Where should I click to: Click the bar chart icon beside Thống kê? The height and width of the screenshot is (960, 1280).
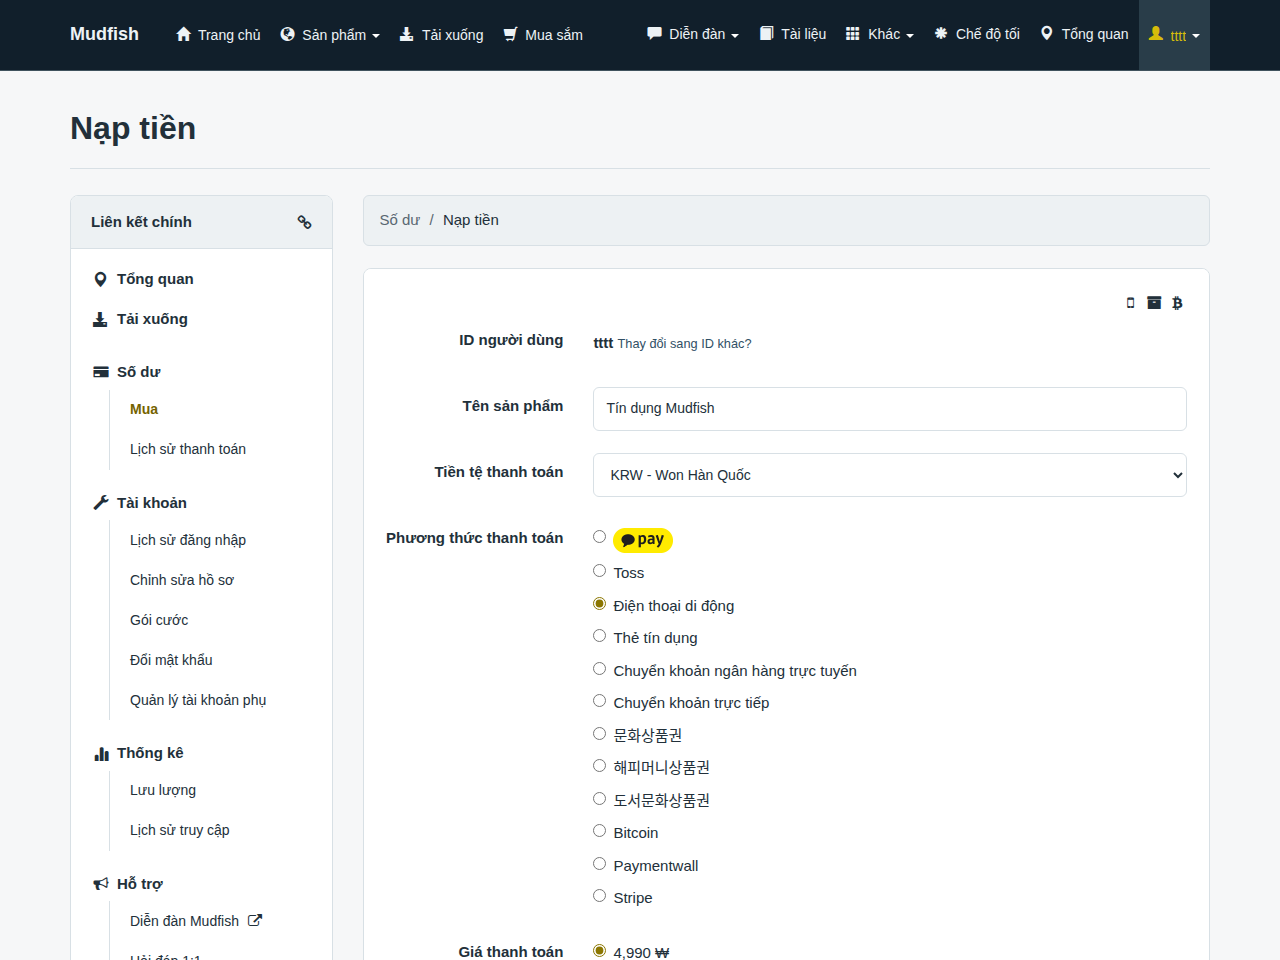(x=101, y=754)
